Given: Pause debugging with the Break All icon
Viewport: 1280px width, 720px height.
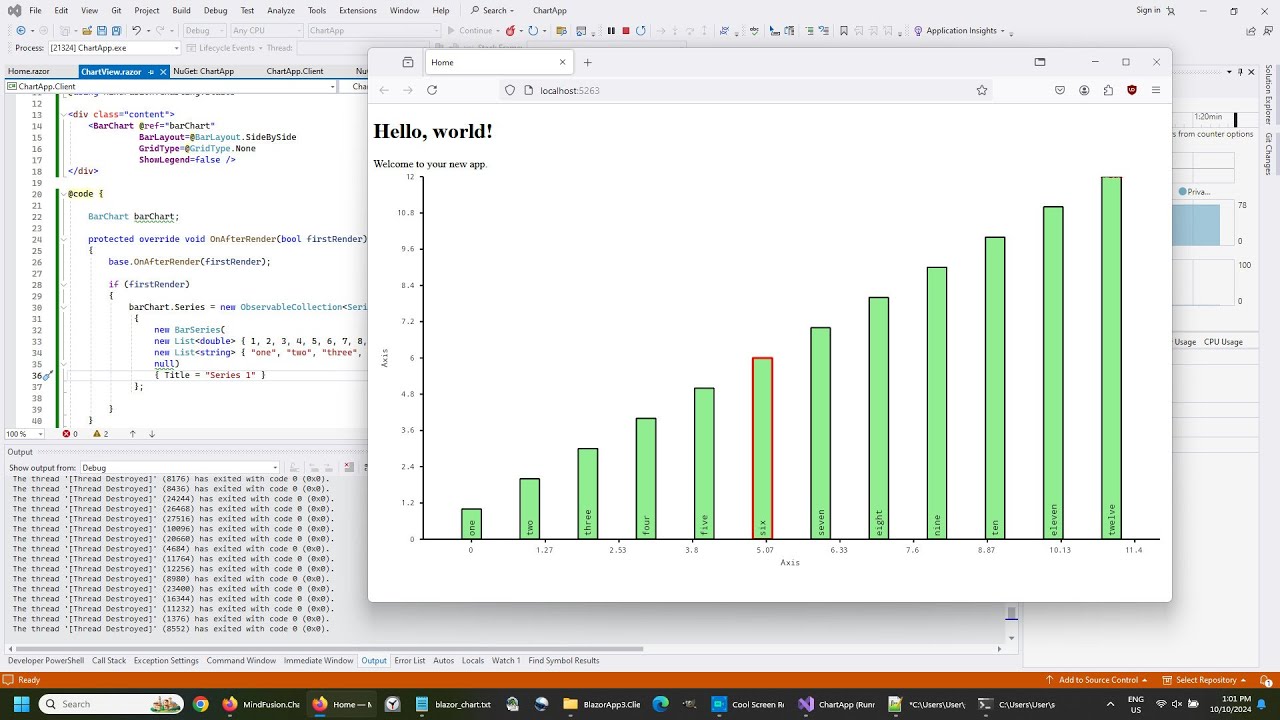Looking at the screenshot, I should pos(611,30).
